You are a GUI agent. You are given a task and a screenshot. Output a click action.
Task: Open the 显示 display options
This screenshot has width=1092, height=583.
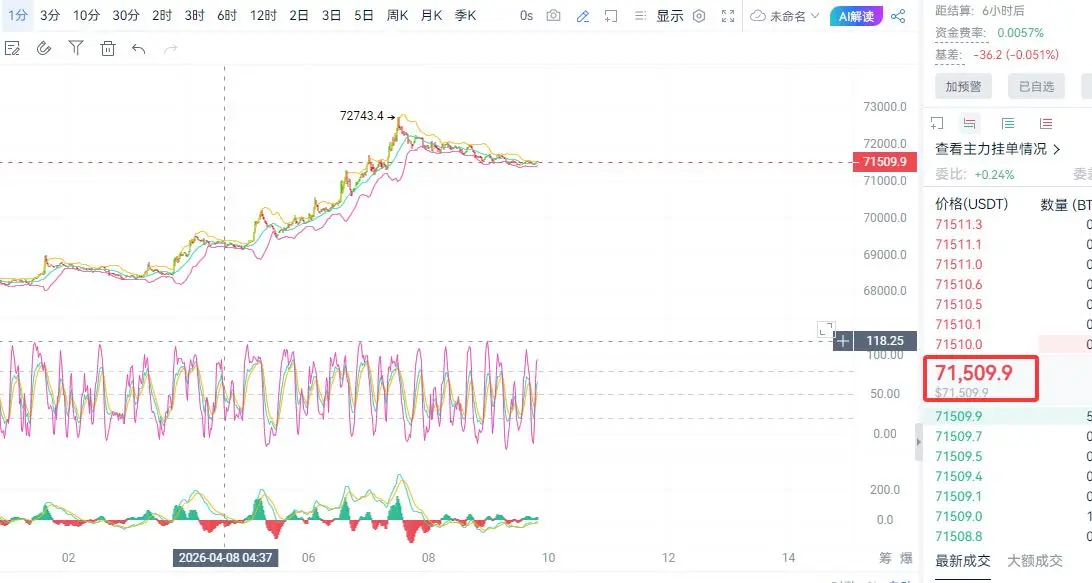669,16
